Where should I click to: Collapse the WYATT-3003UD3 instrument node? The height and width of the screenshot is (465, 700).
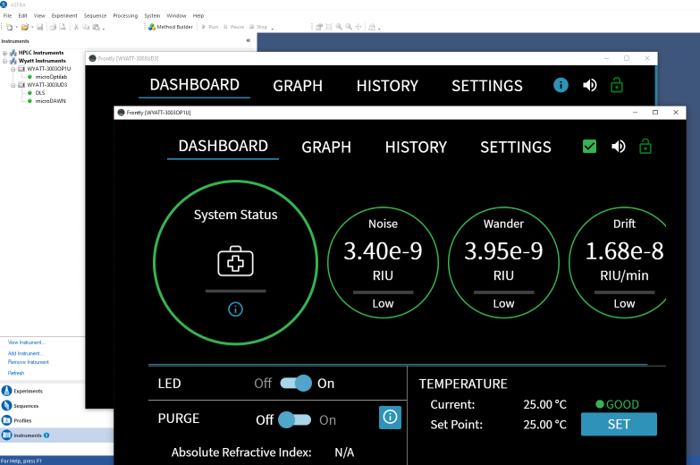(12, 85)
